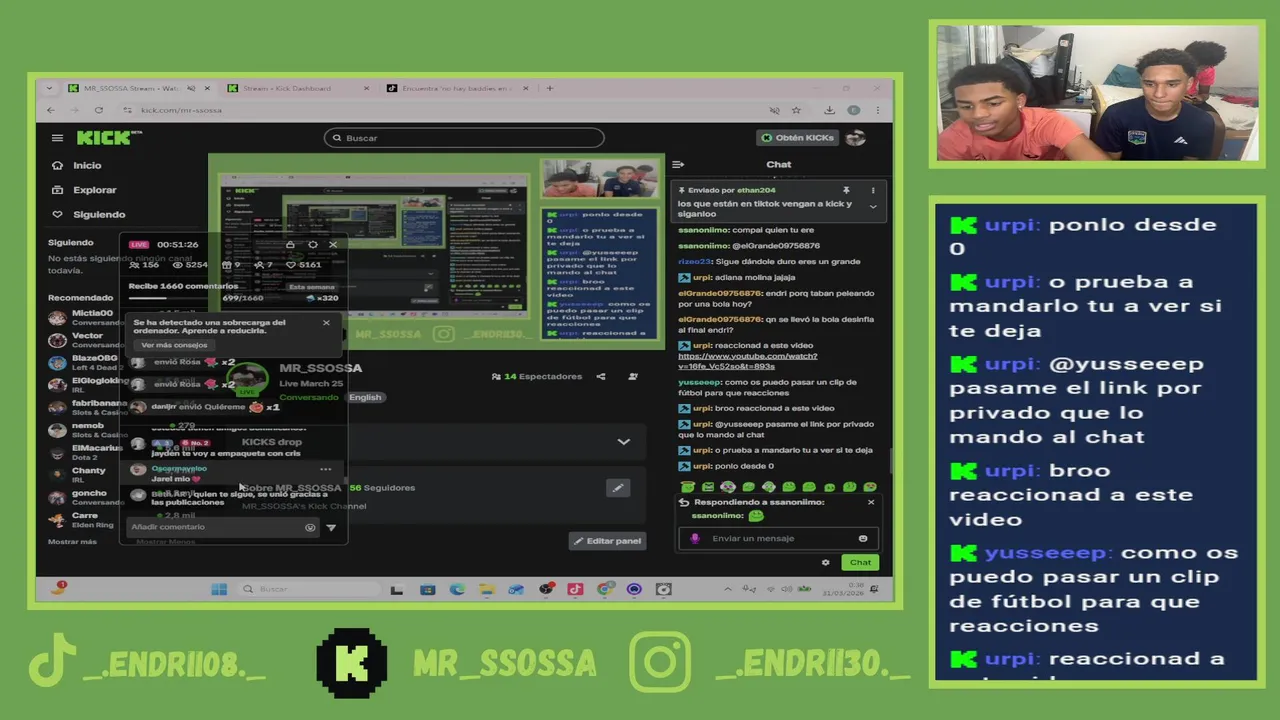
Task: Open comment filter funnel icon
Action: [331, 527]
